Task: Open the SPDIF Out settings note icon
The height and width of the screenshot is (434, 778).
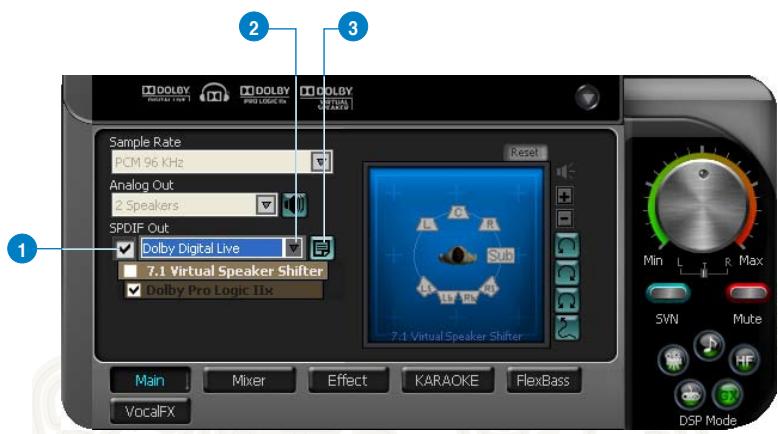Action: click(322, 248)
